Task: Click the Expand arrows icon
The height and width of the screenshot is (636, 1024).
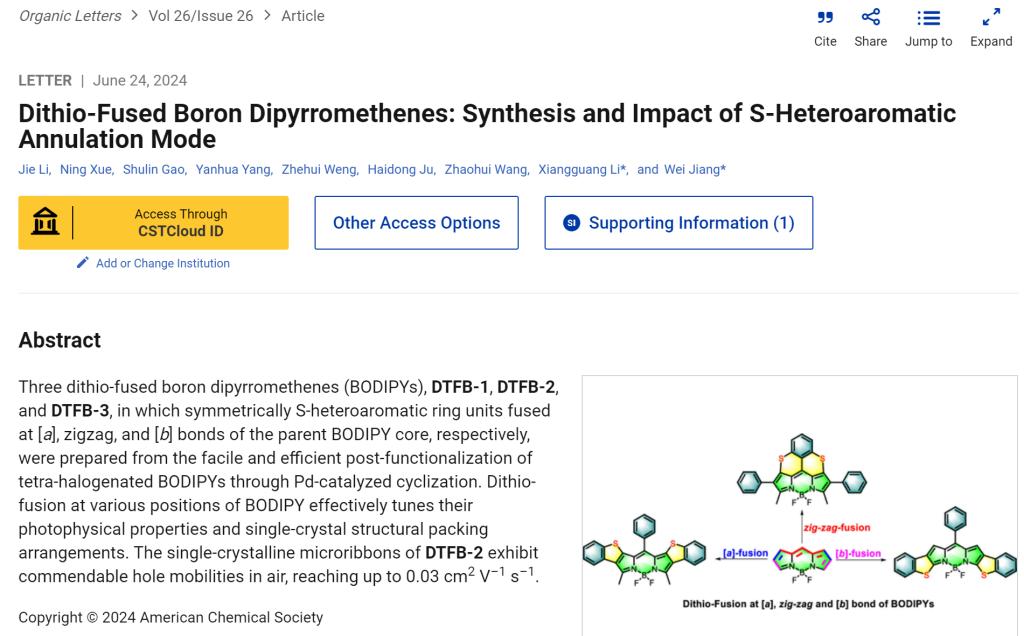Action: (990, 18)
